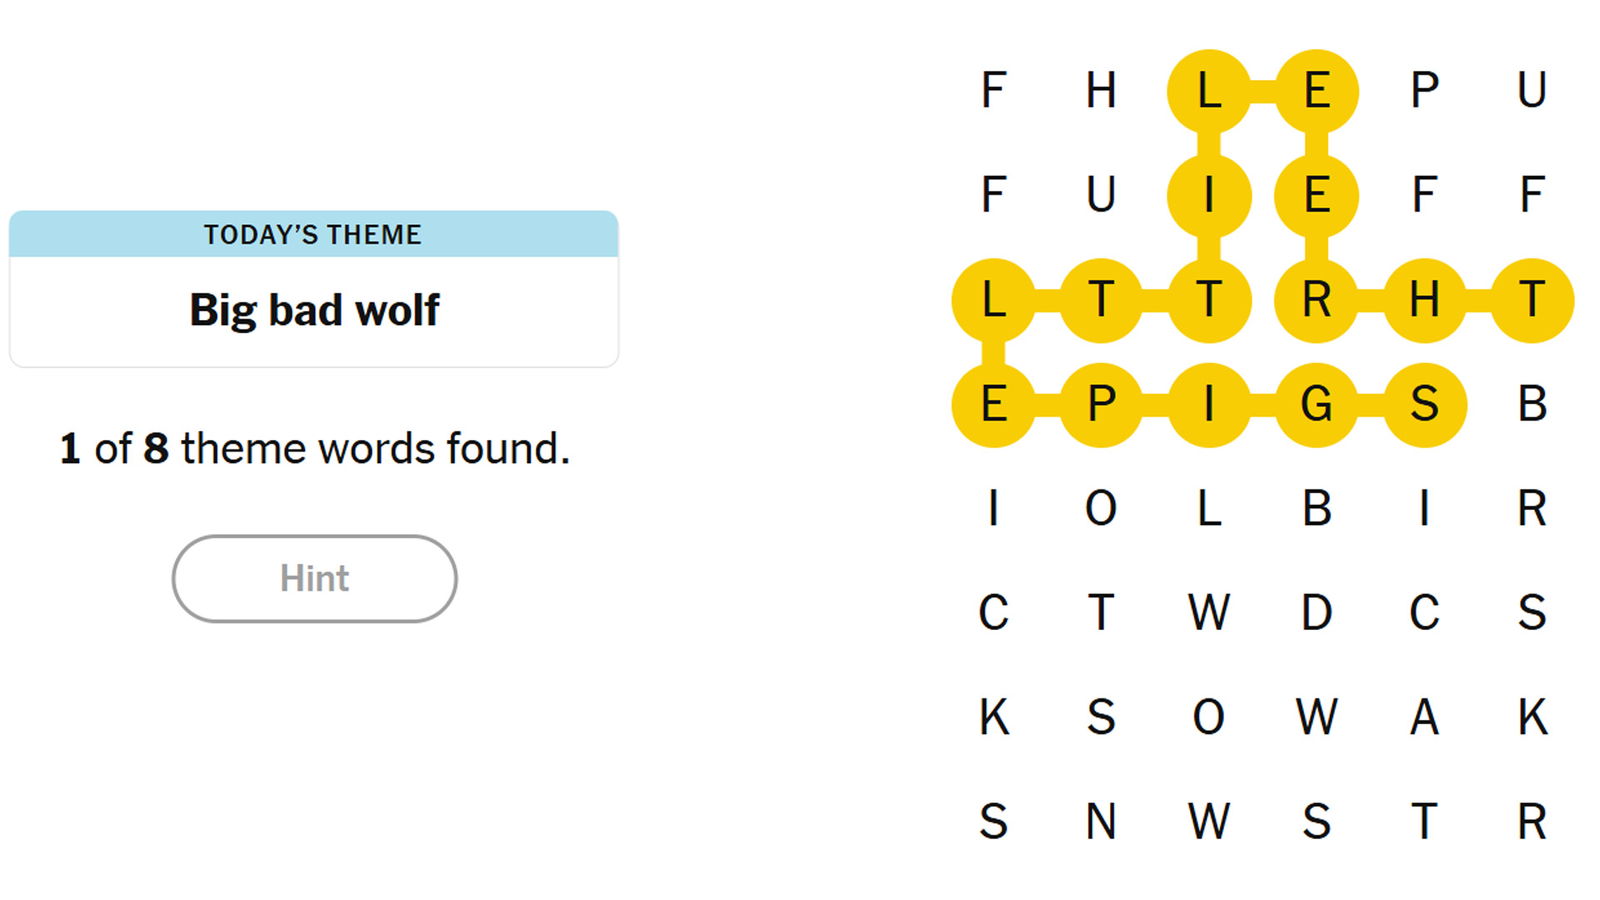
Task: Select the highlighted letter P
Action: 1101,404
